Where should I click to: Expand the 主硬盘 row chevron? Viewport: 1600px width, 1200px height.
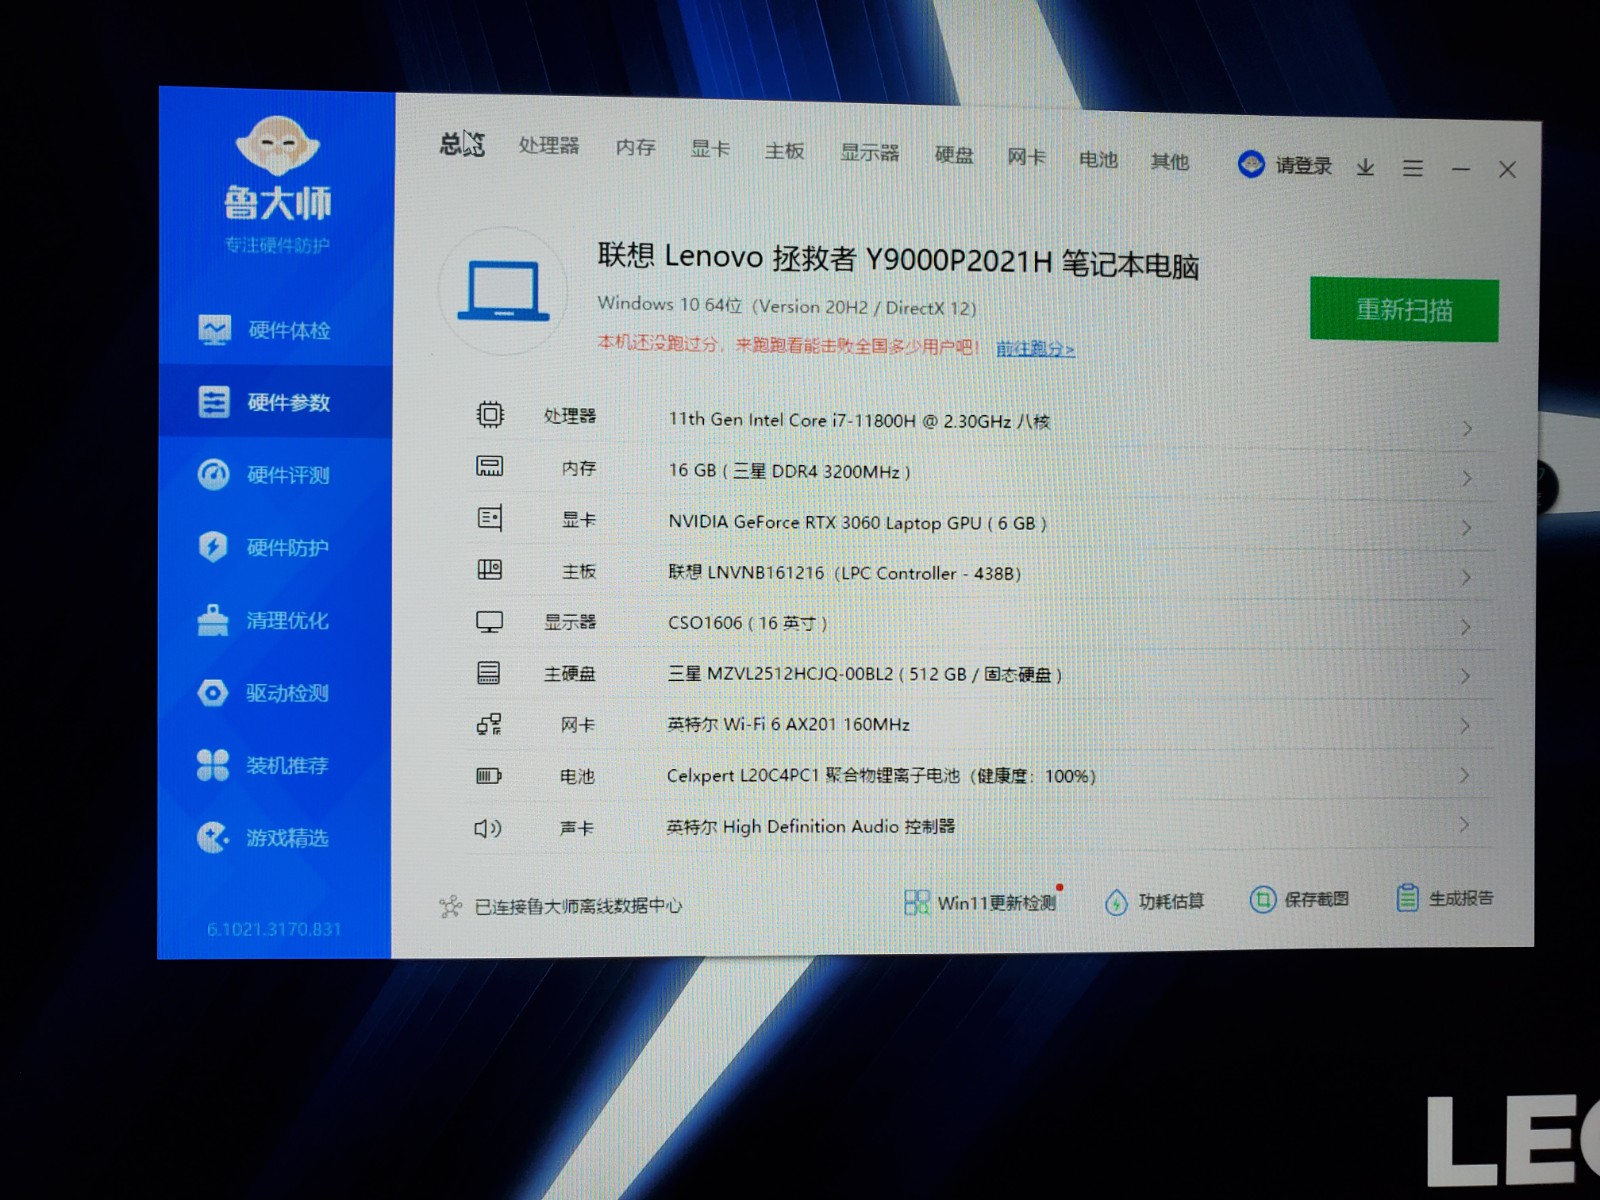pos(1465,676)
